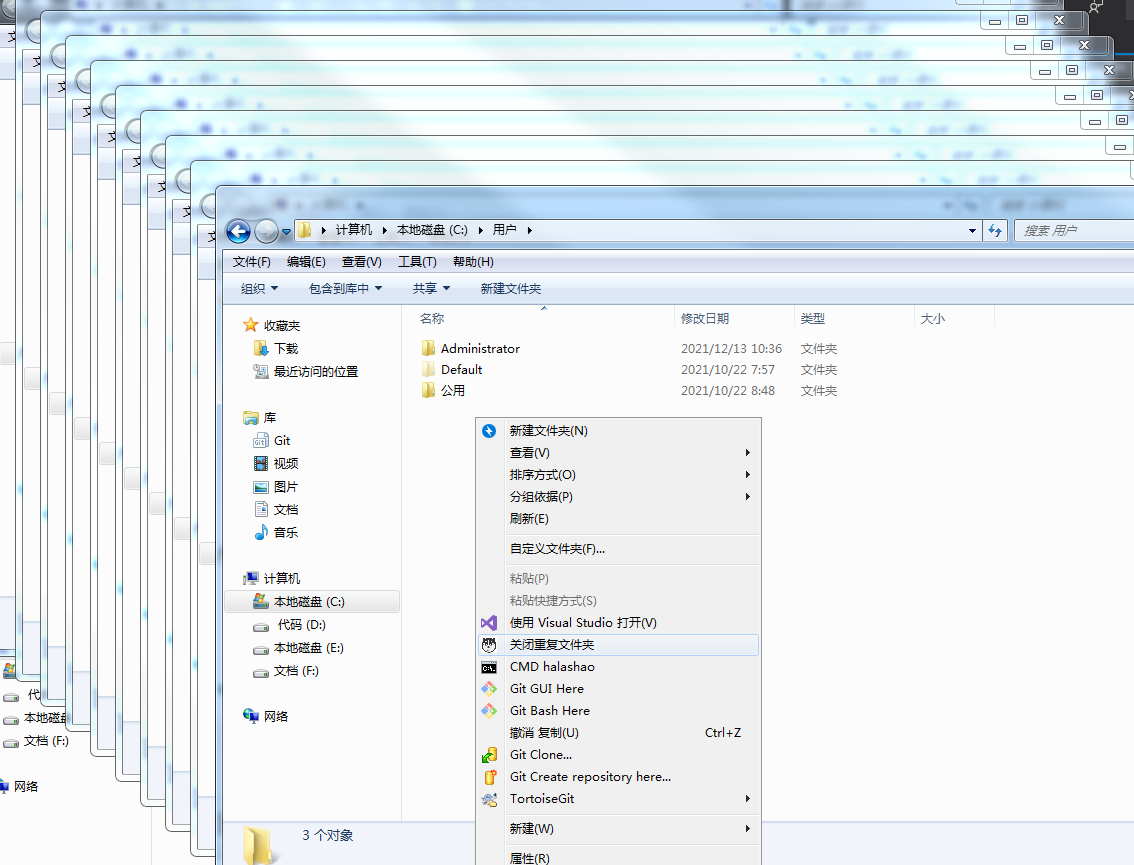
Task: Sort by the 名称 column header
Action: pos(432,318)
